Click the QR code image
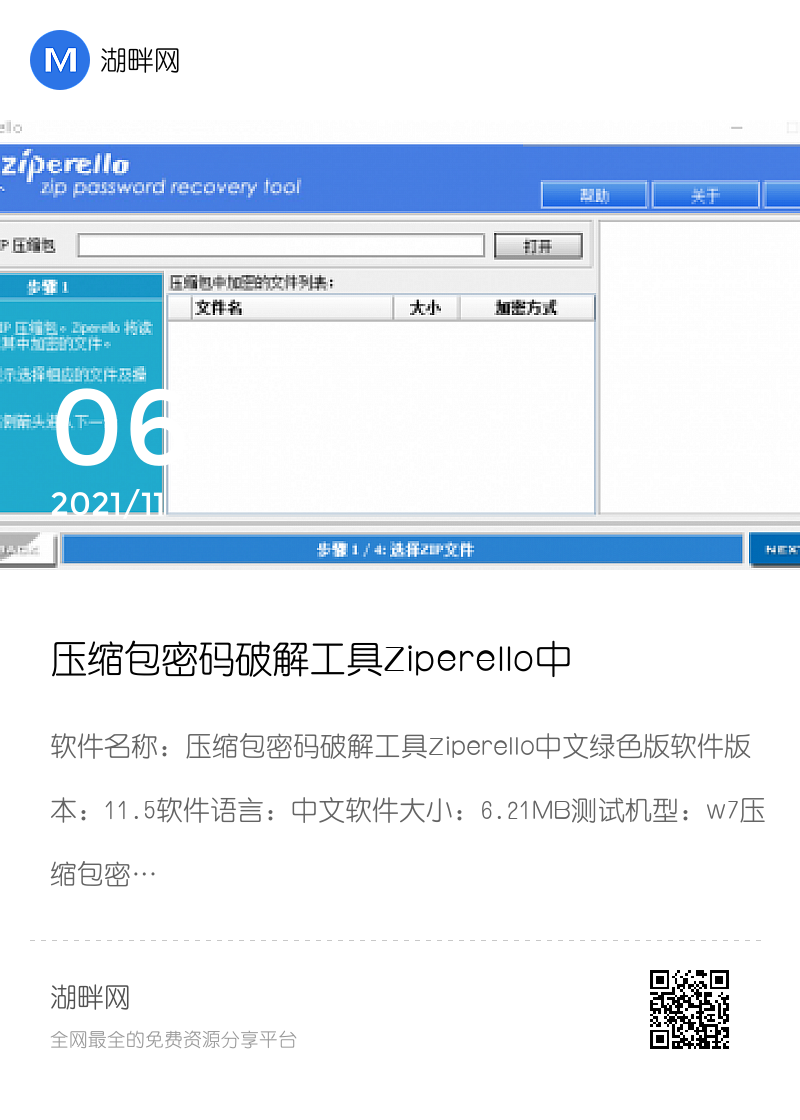Image resolution: width=800 pixels, height=1120 pixels. pos(689,1009)
